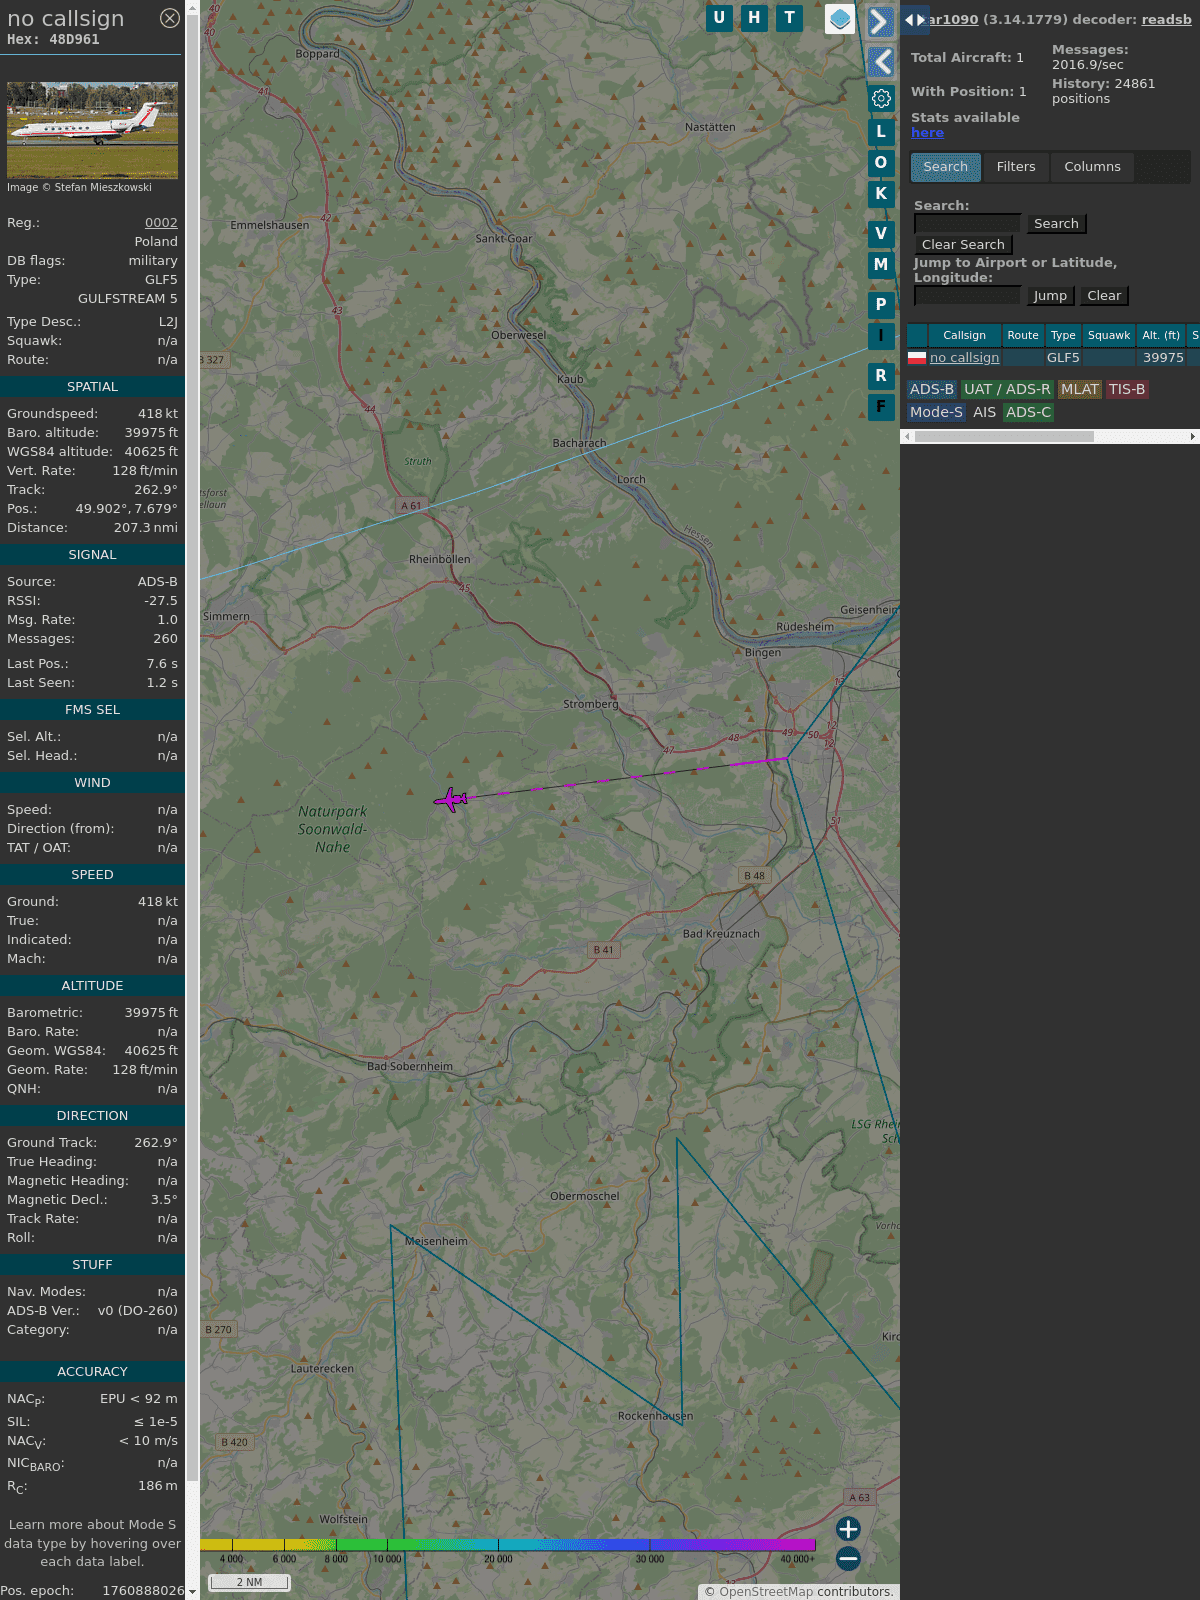Open registration 0002 link
The image size is (1200, 1600).
tap(161, 223)
